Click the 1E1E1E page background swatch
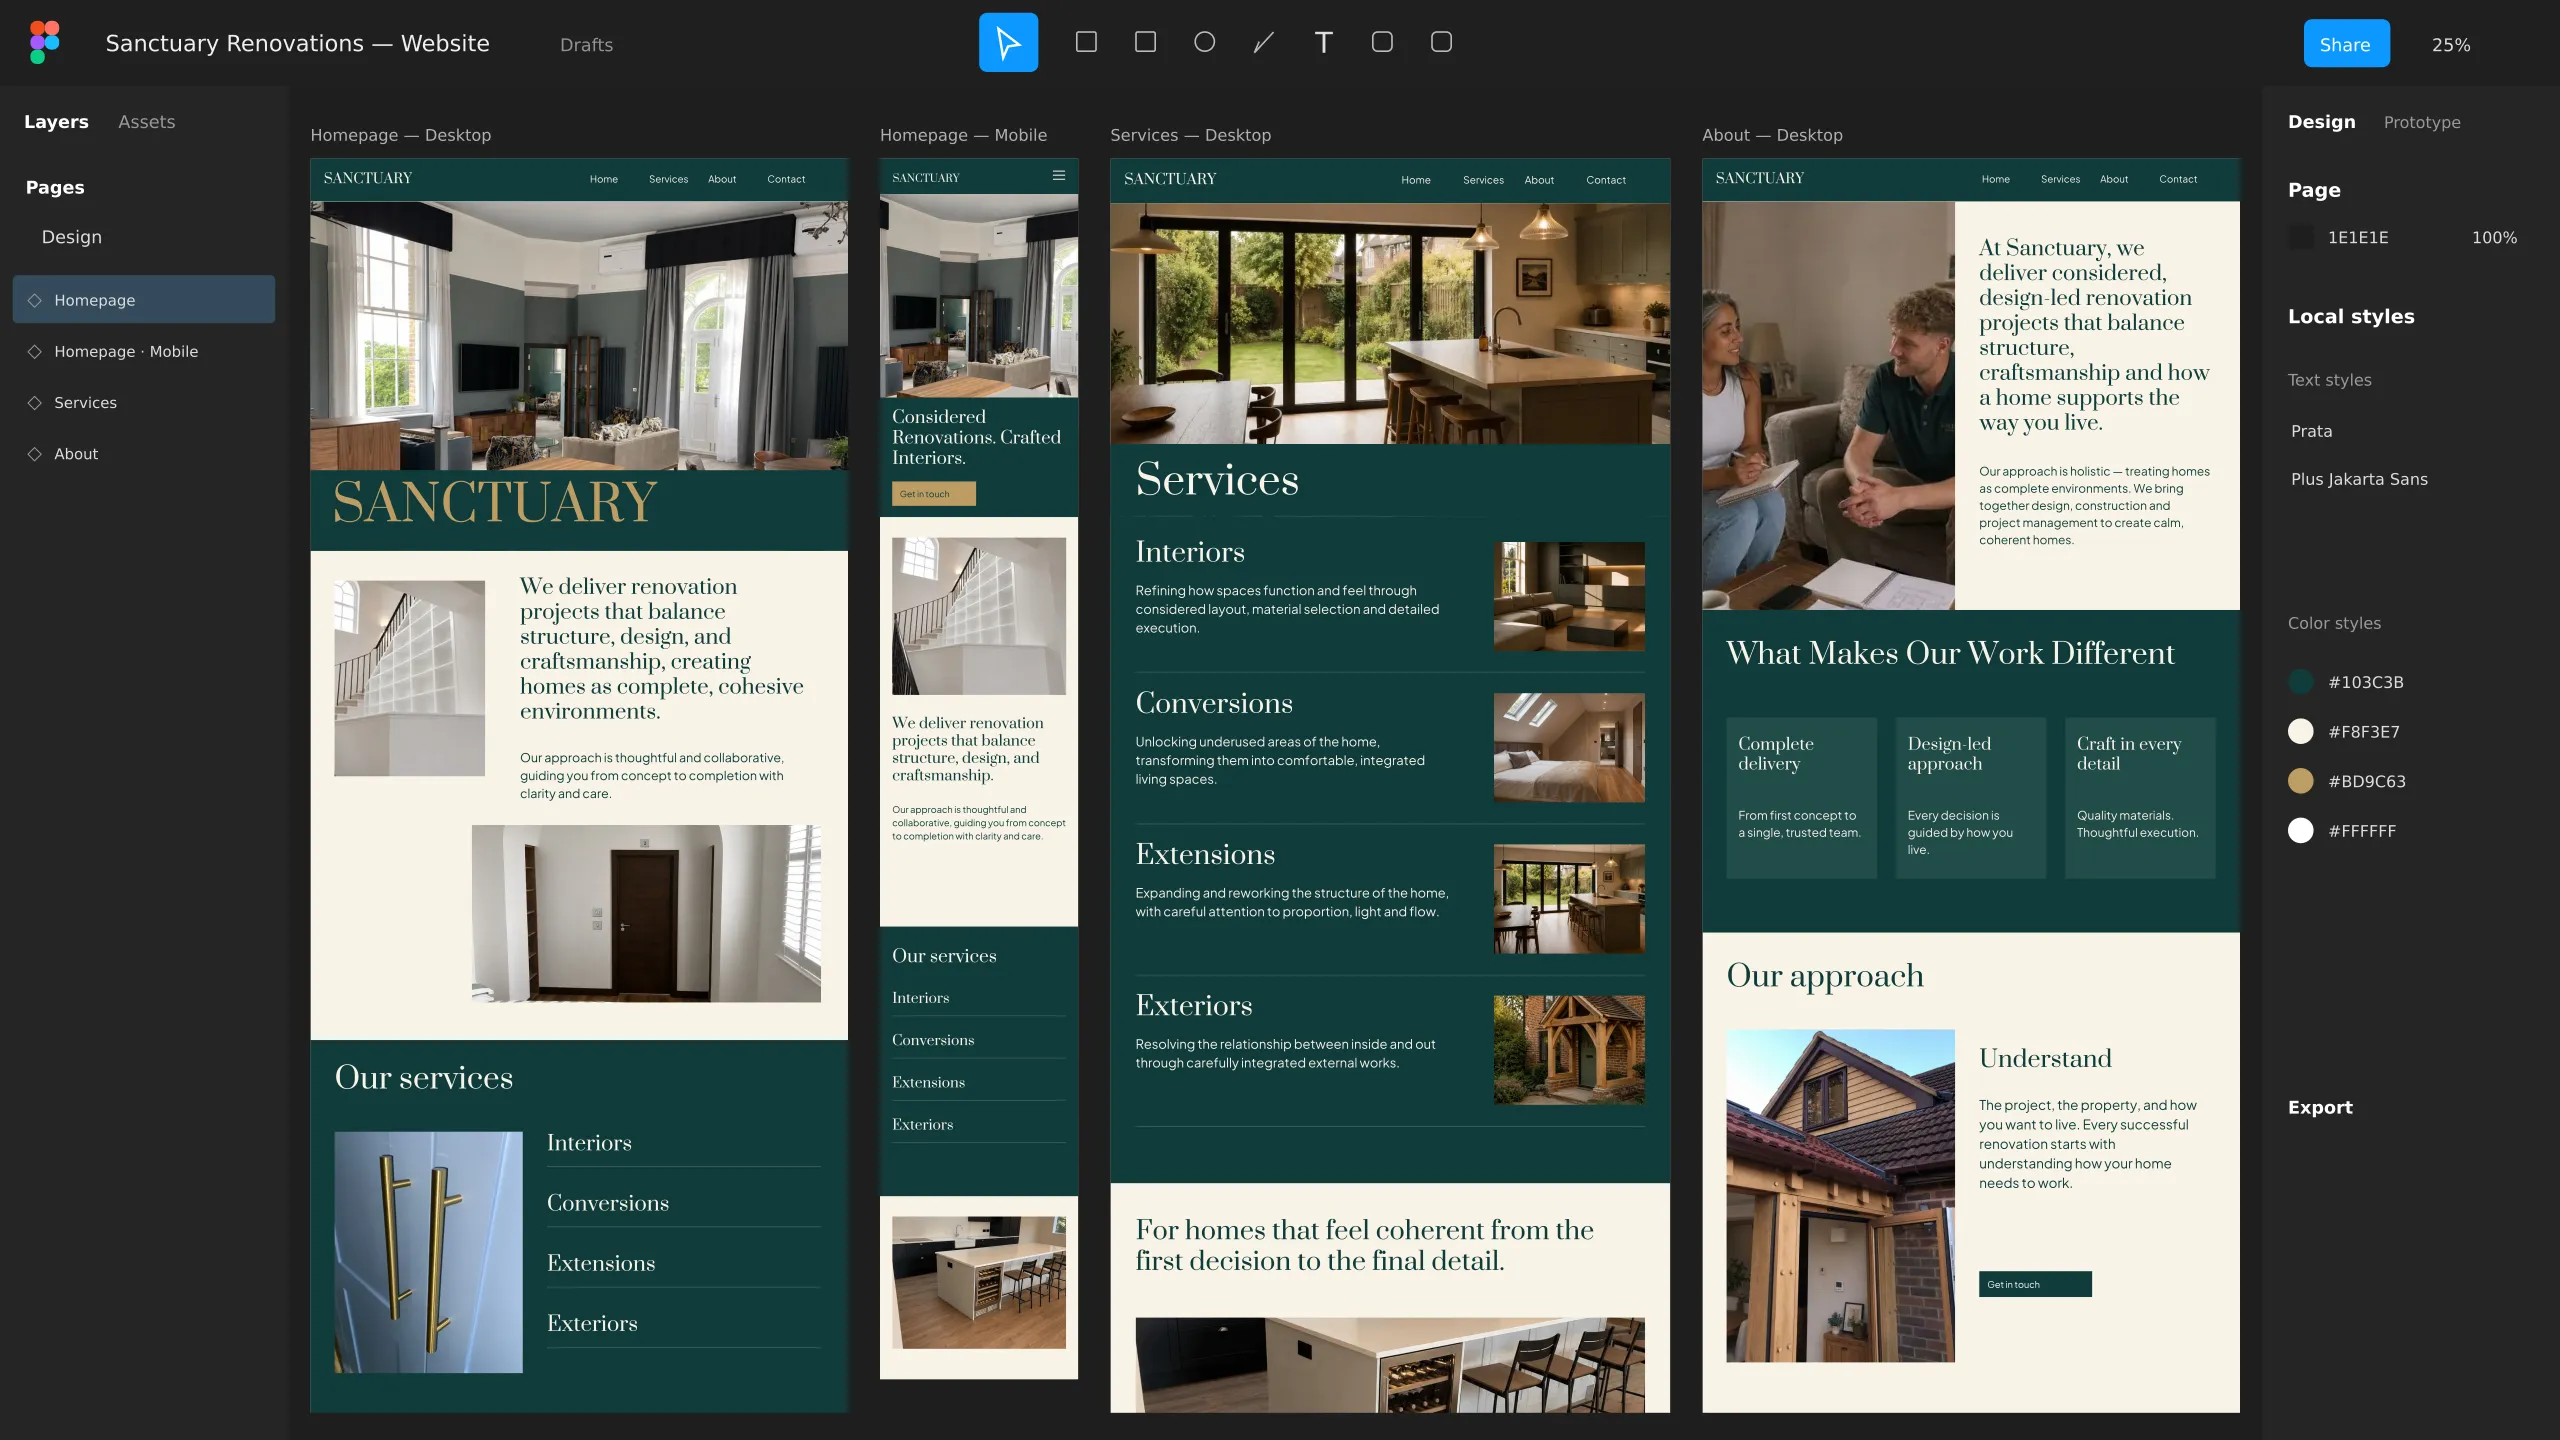2560x1440 pixels. pos(2301,237)
